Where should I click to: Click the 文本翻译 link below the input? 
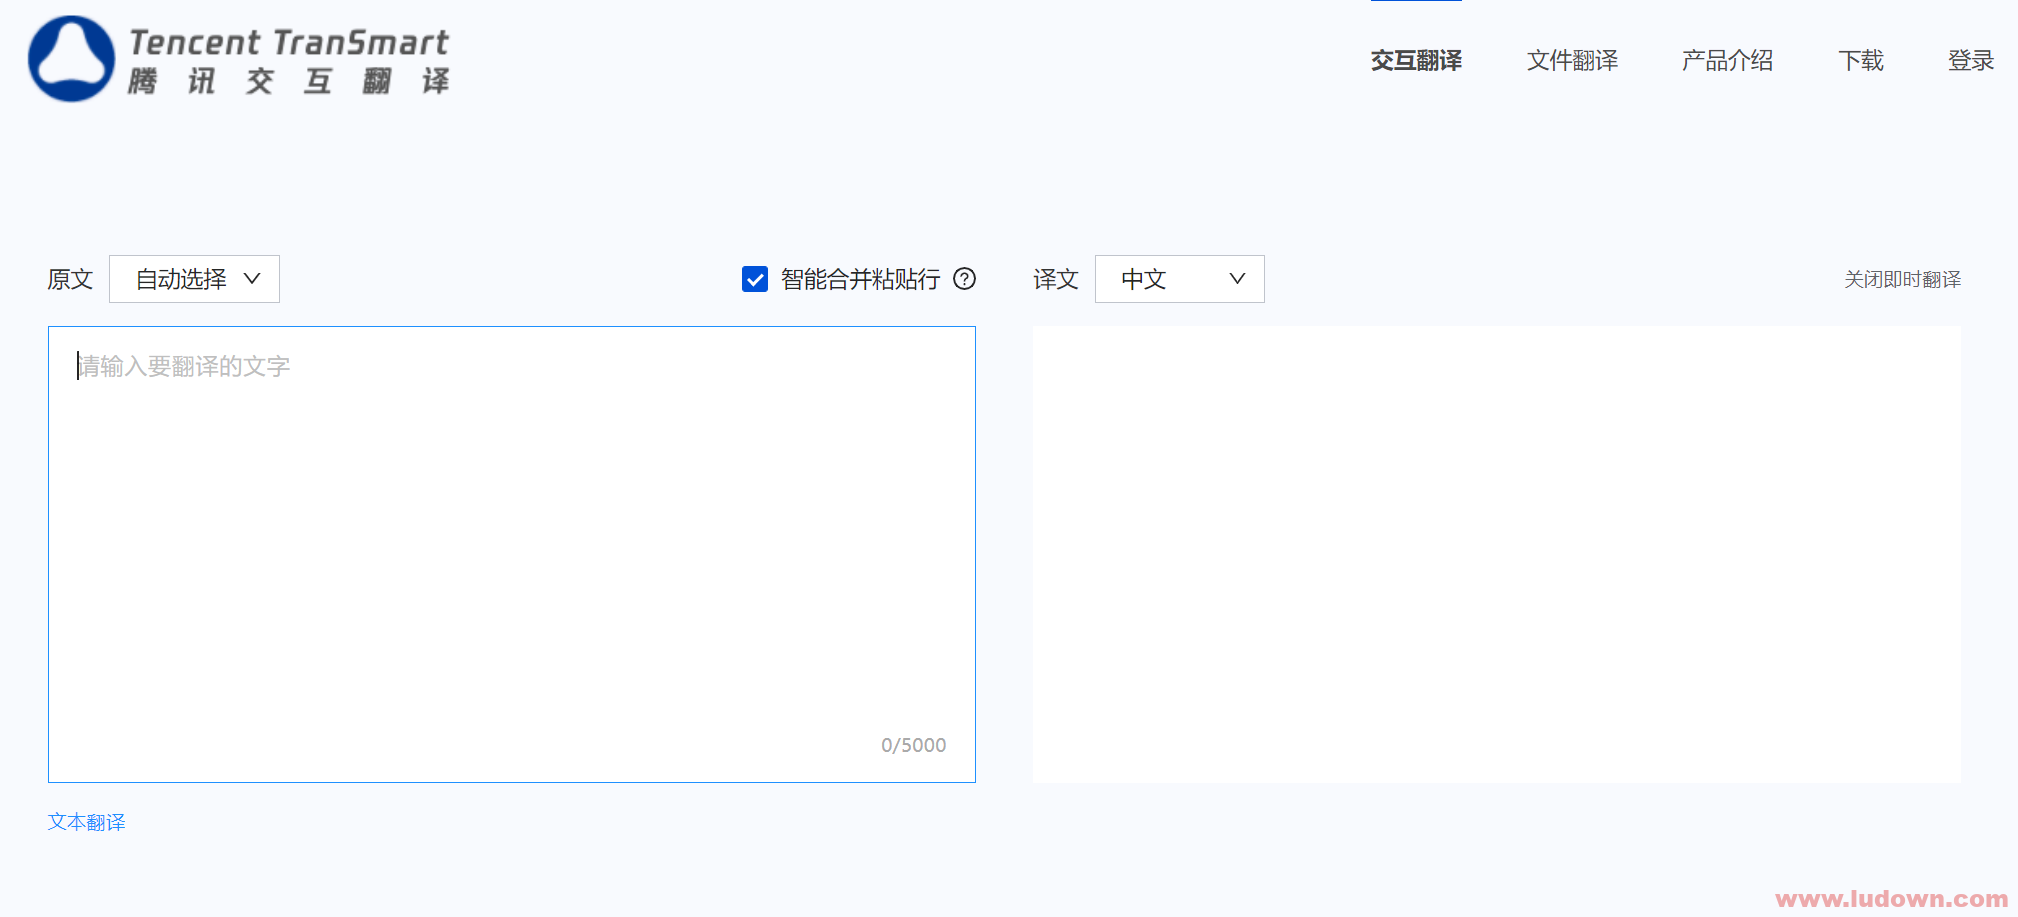pos(87,822)
